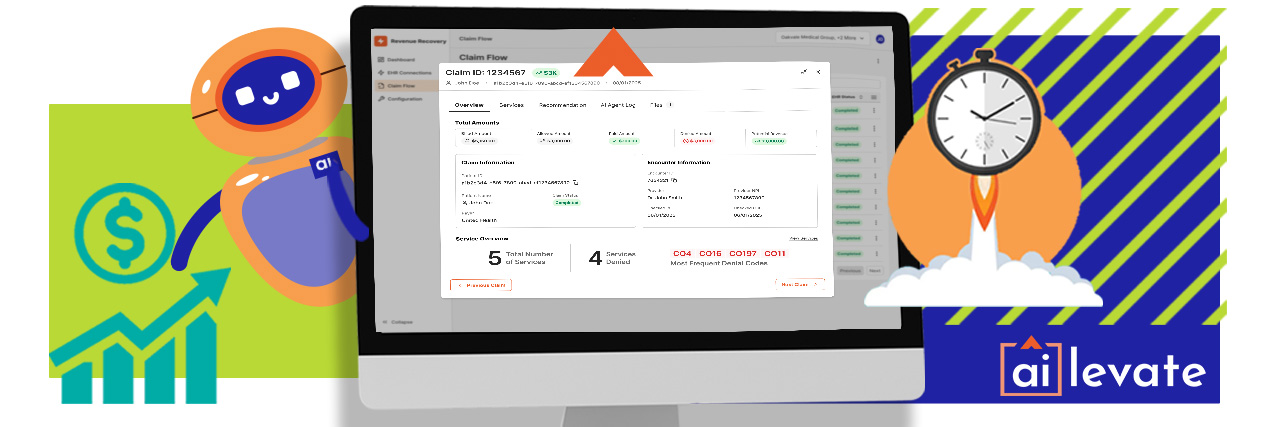The width and height of the screenshot is (1280, 427).
Task: Expand the claim dialog to full screen
Action: point(803,72)
